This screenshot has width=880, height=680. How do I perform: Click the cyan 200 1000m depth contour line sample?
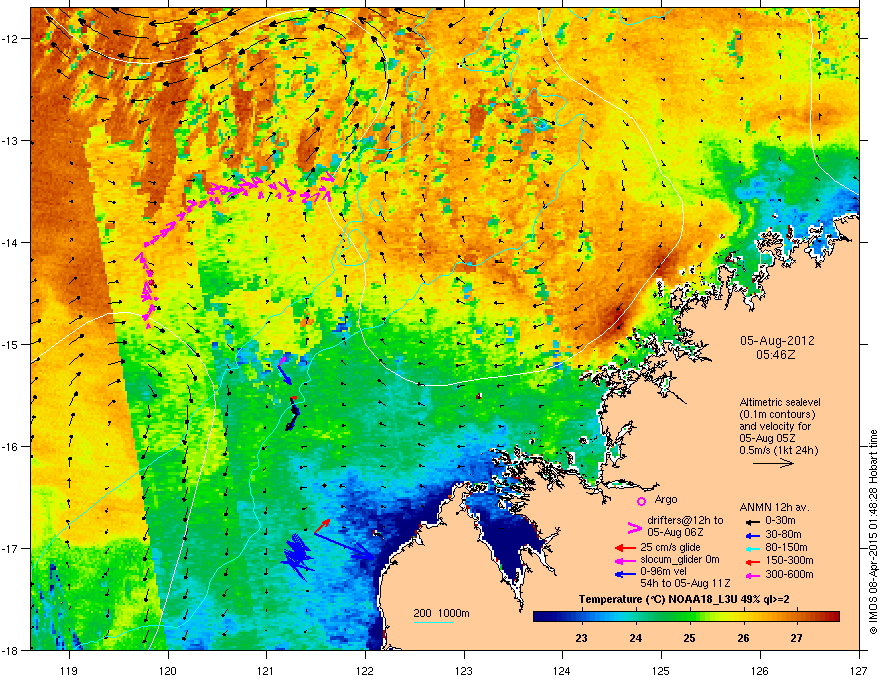pos(434,622)
